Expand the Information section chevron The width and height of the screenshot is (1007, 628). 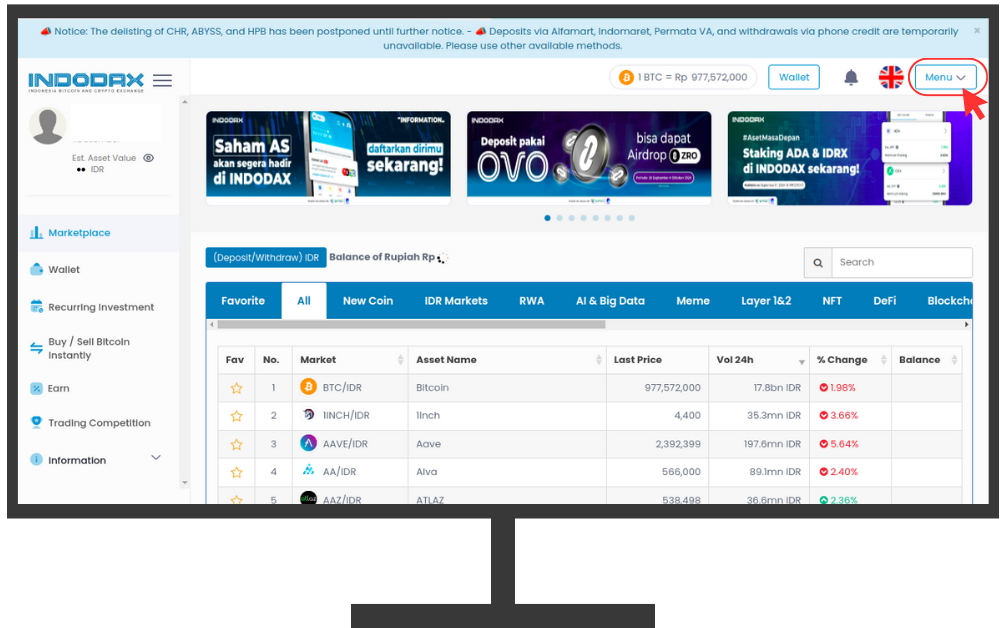coord(155,458)
